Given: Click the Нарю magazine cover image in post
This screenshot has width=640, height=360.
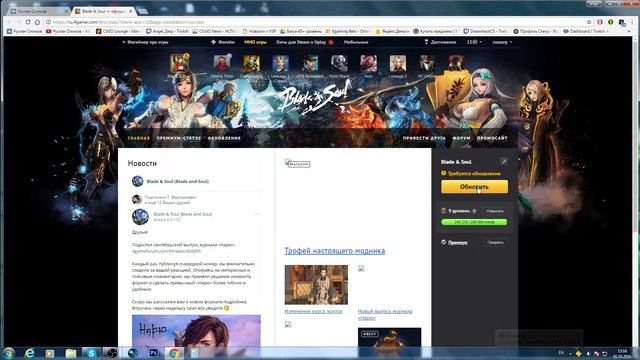Looking at the screenshot, I should coord(196,331).
